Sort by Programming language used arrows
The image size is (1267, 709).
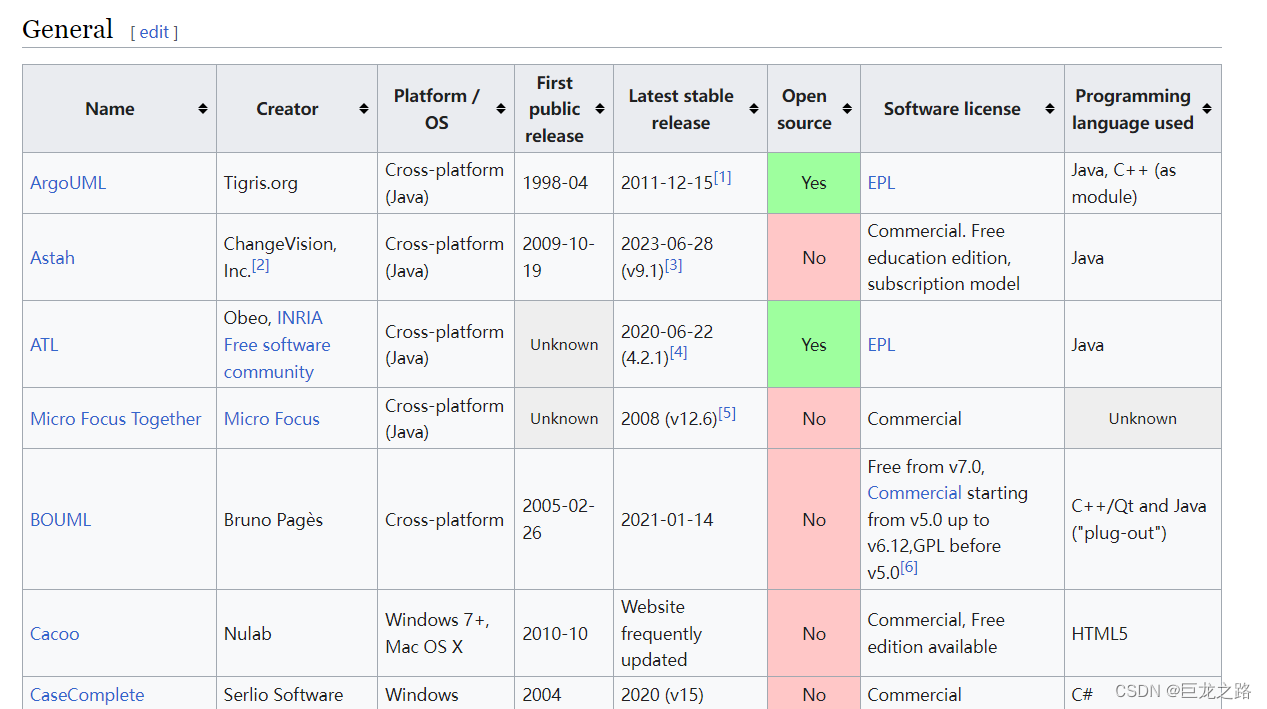pyautogui.click(x=1207, y=109)
